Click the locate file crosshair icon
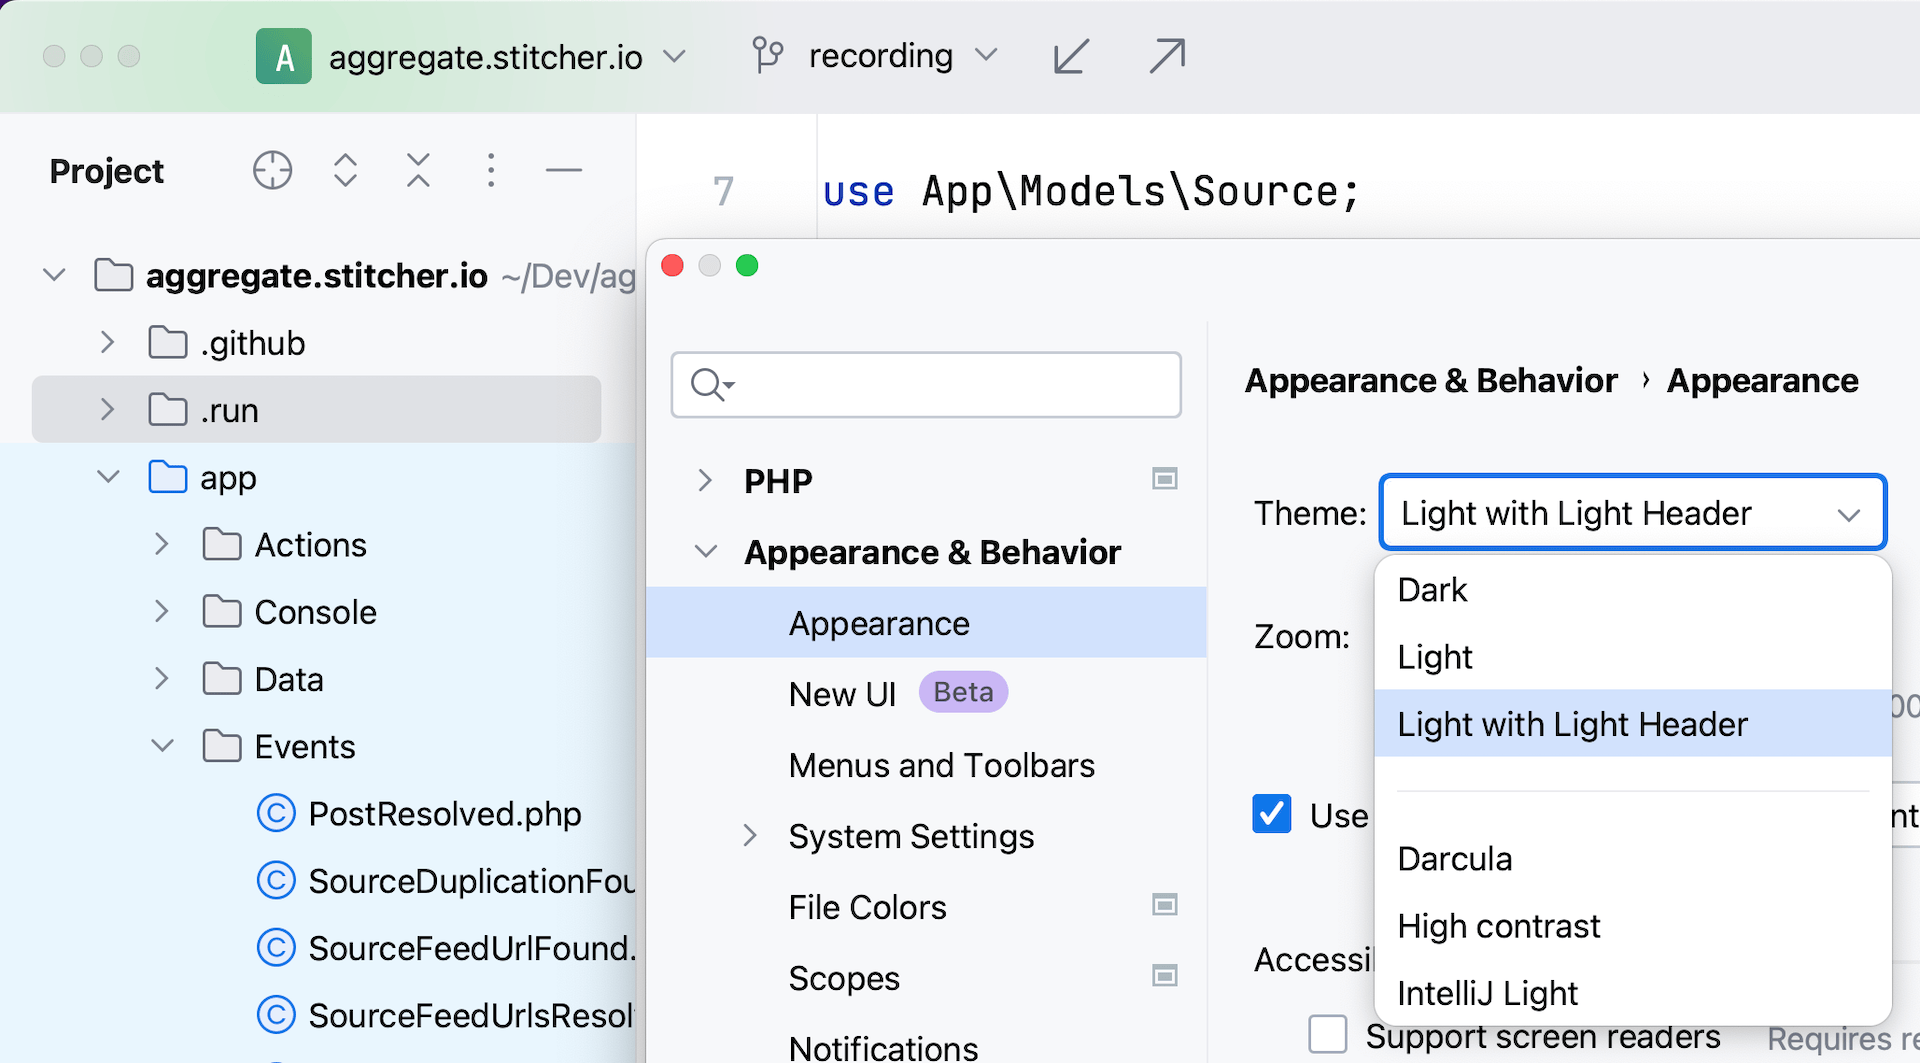This screenshot has width=1920, height=1063. (272, 171)
